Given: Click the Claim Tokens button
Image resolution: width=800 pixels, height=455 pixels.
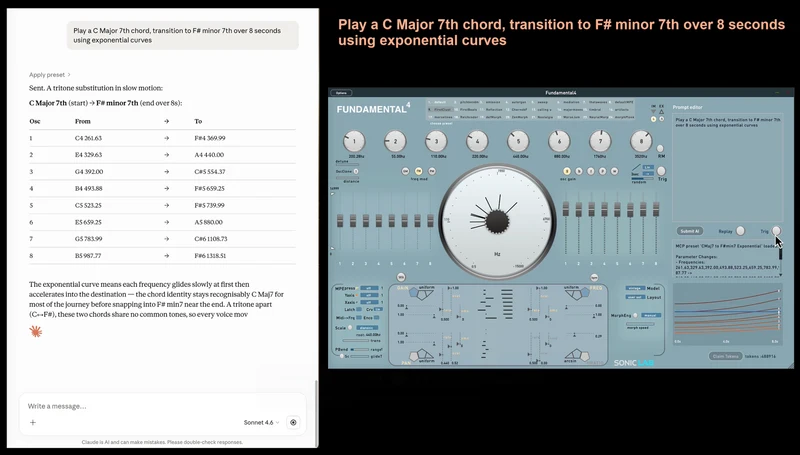Looking at the screenshot, I should [x=725, y=356].
